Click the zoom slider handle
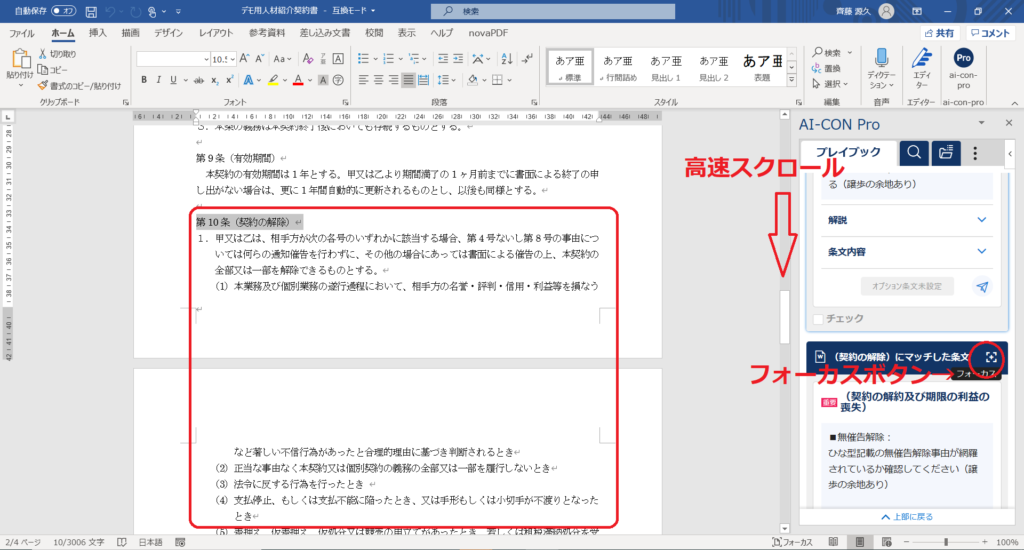The image size is (1024, 550). (946, 542)
